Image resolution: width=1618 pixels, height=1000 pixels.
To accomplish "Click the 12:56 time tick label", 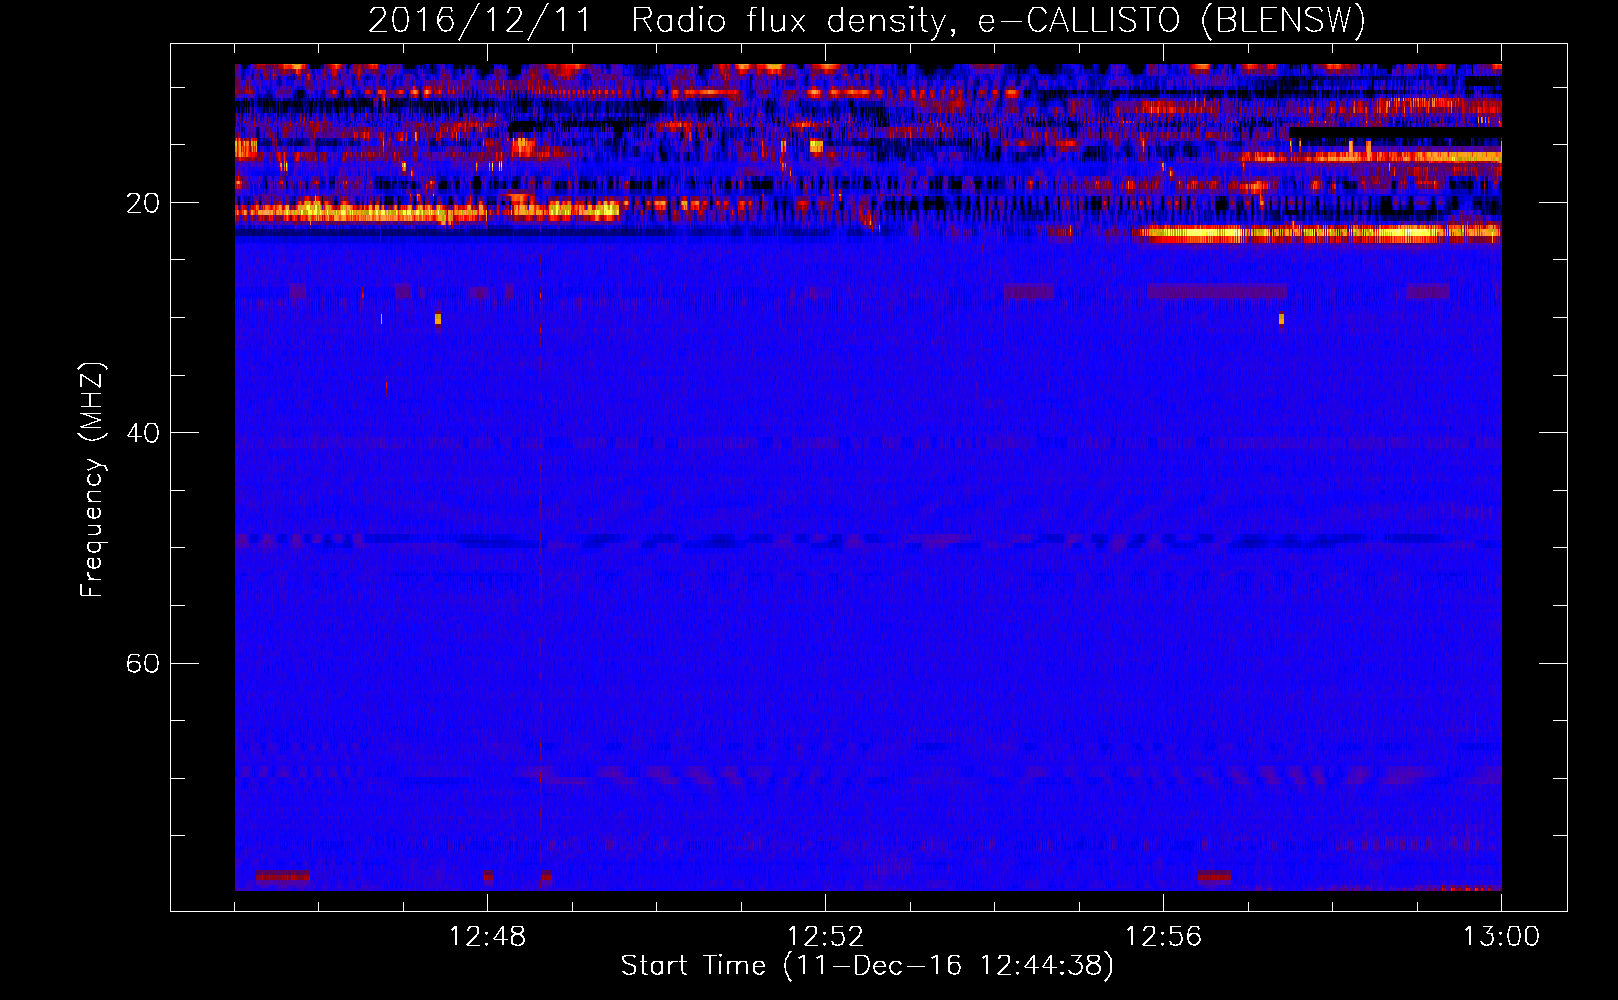I will tap(1163, 937).
